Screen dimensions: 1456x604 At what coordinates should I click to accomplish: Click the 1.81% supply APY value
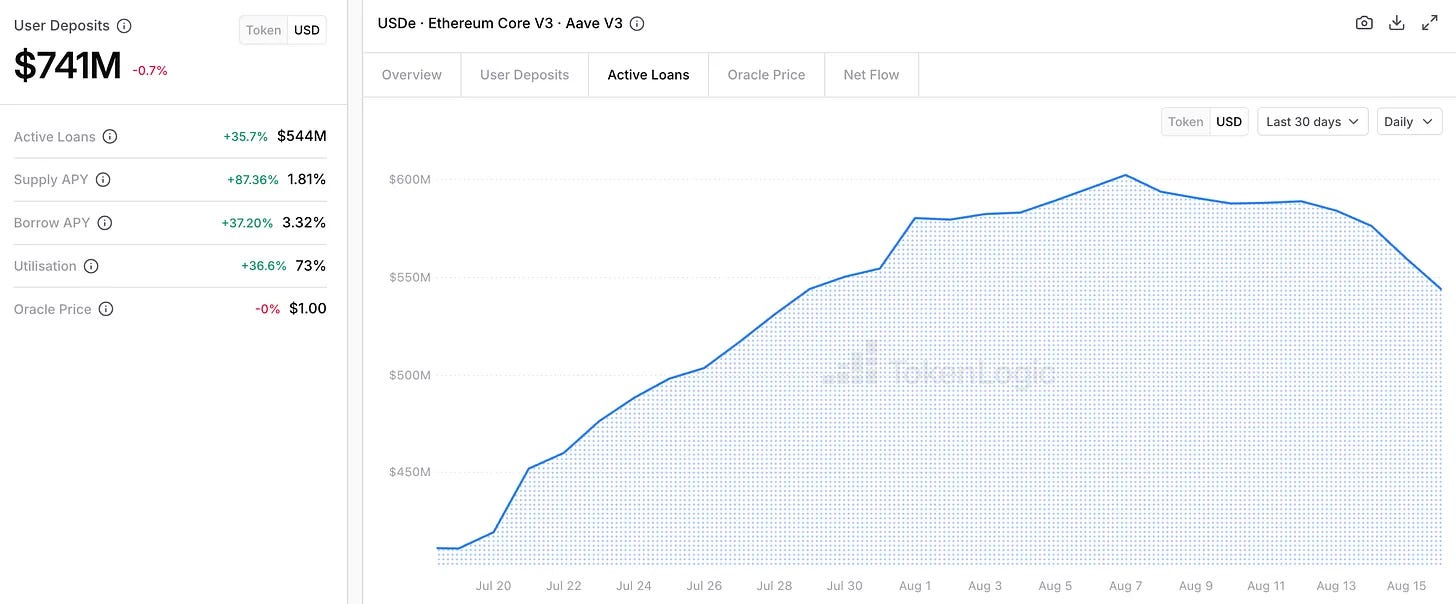(x=307, y=180)
